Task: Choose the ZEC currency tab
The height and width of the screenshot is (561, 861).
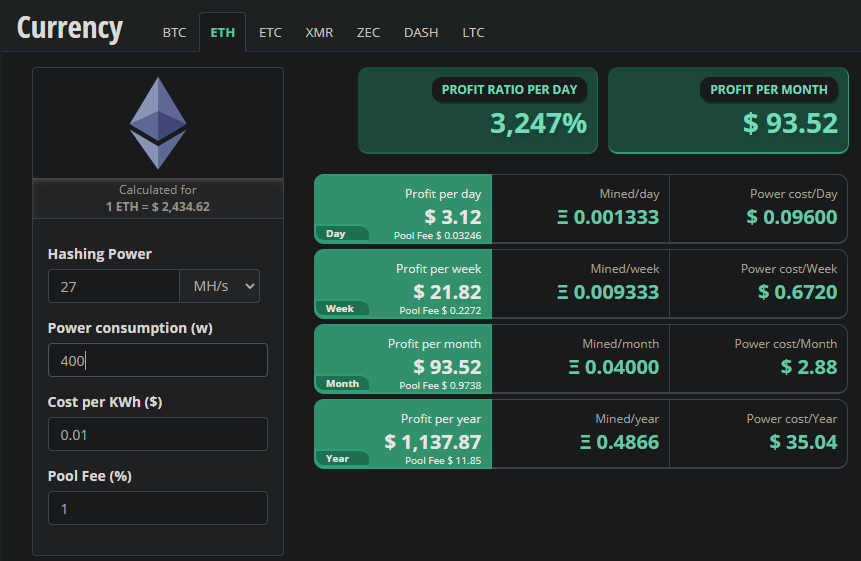Action: (x=368, y=32)
